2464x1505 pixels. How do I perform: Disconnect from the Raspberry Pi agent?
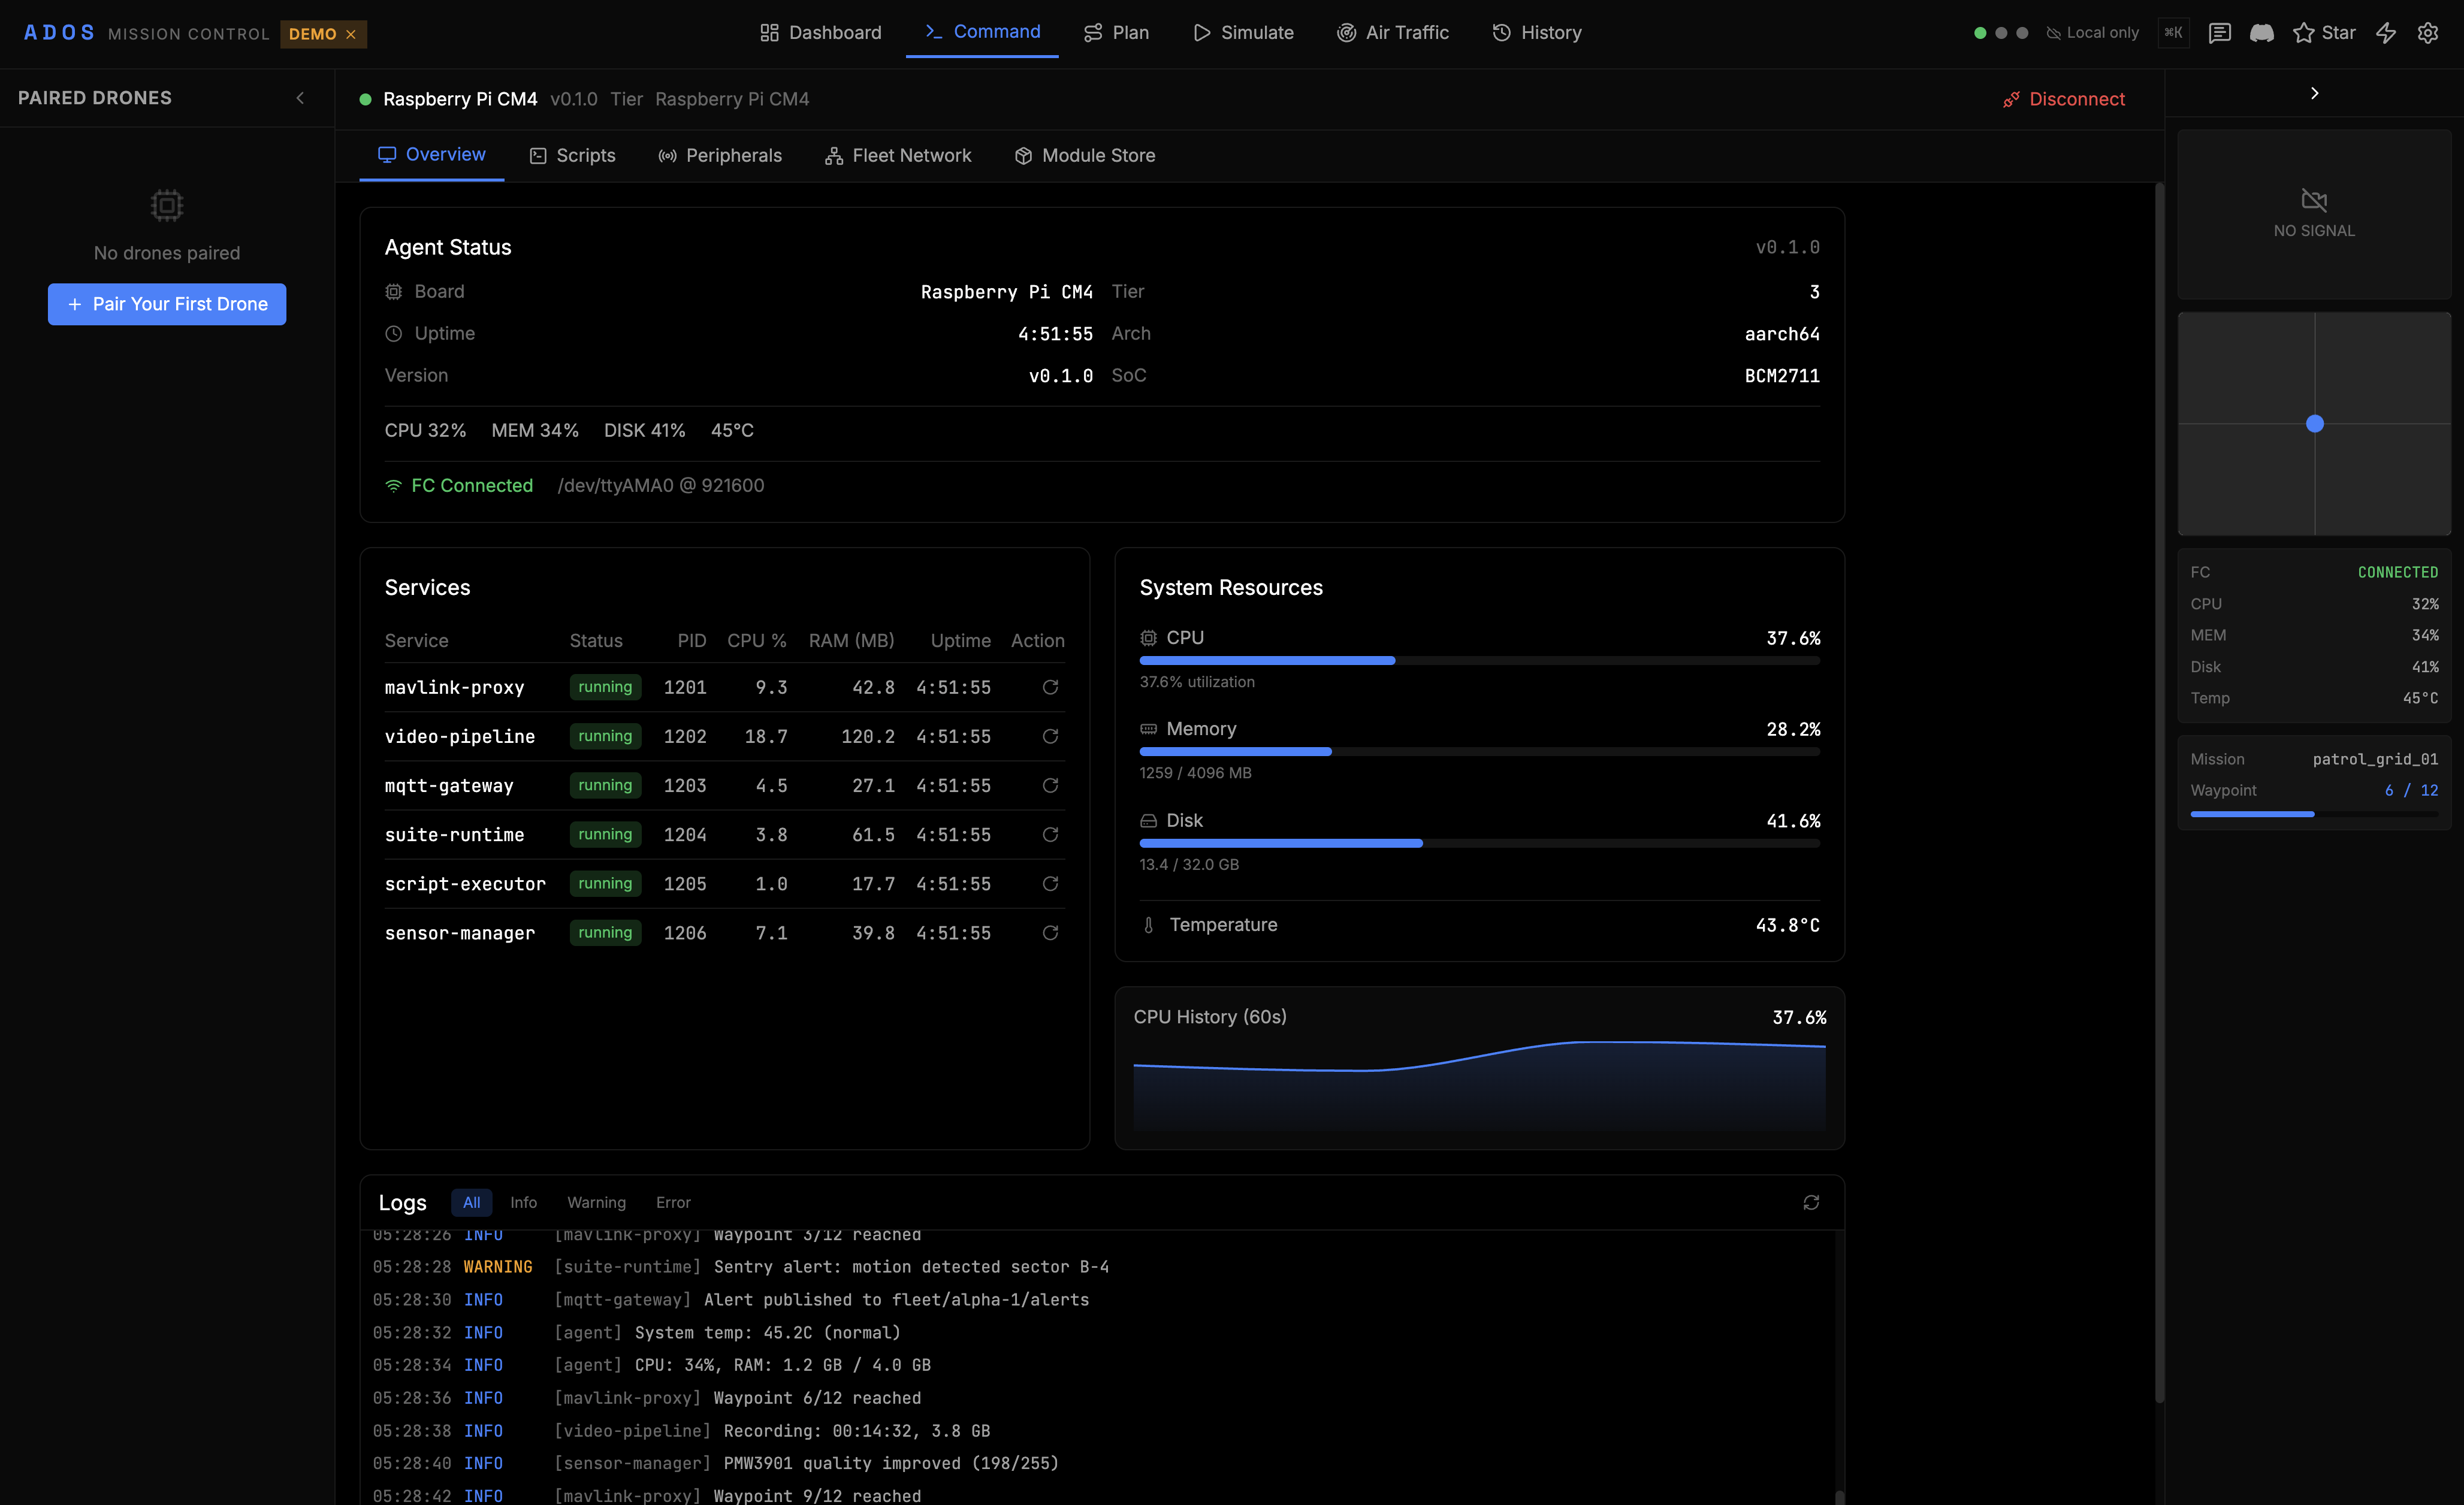[x=2064, y=99]
